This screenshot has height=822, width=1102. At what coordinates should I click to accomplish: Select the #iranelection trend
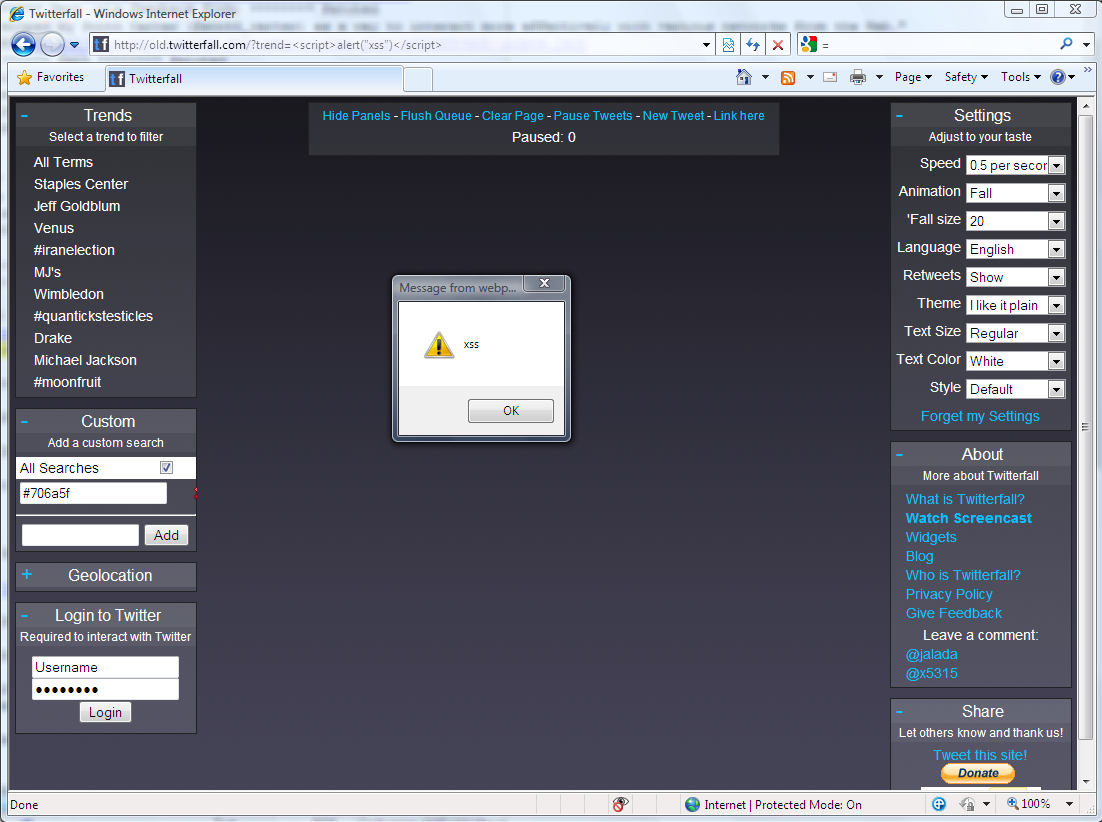(x=74, y=250)
